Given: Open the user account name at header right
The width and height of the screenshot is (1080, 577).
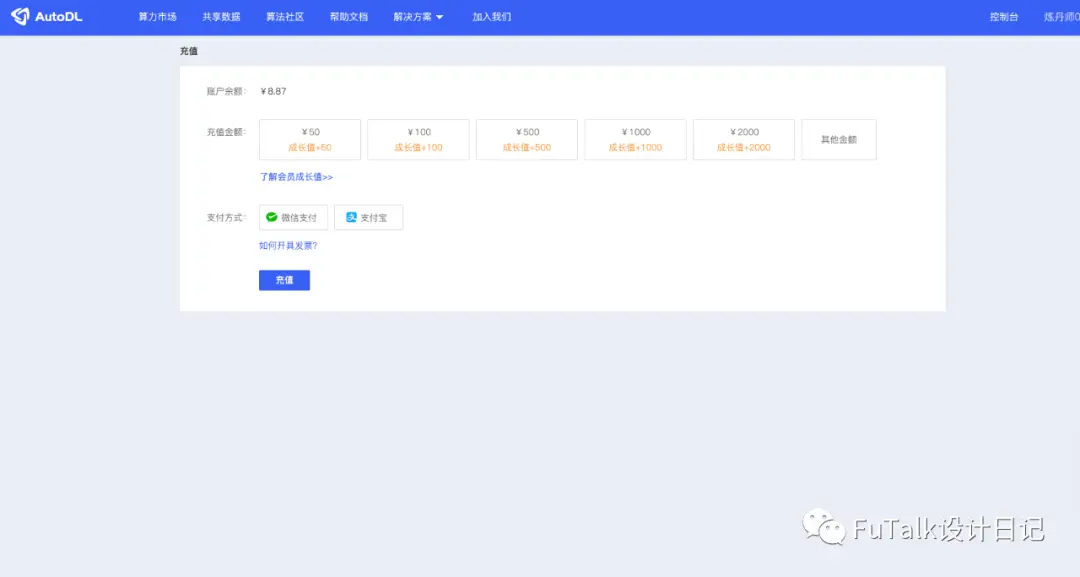Looking at the screenshot, I should point(1061,17).
